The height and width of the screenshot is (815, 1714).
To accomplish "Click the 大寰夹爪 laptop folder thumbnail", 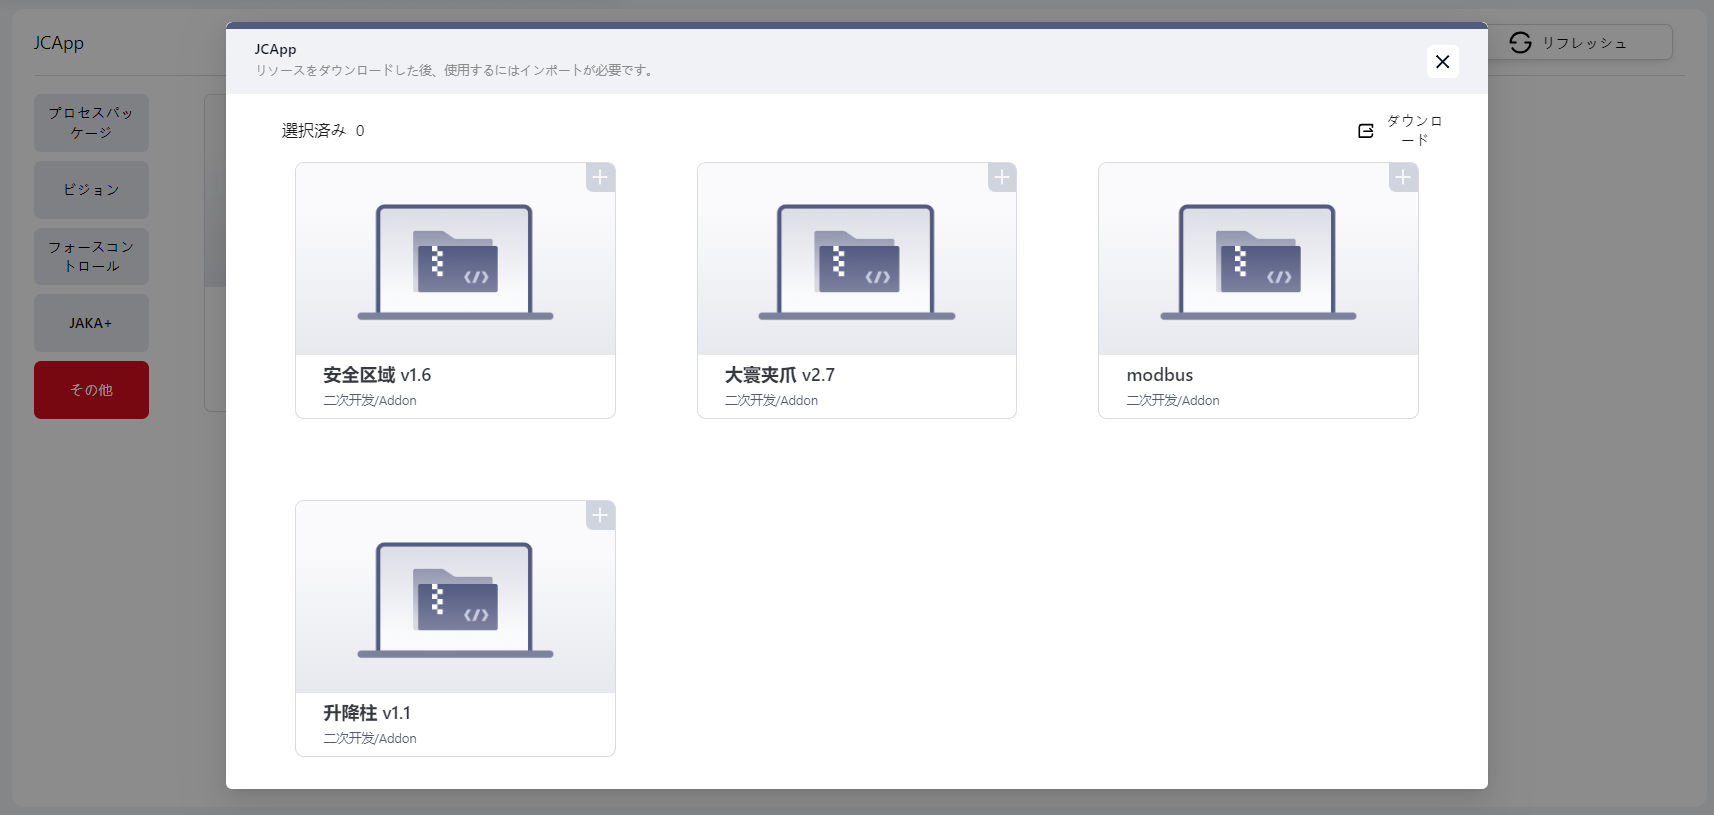I will click(856, 262).
